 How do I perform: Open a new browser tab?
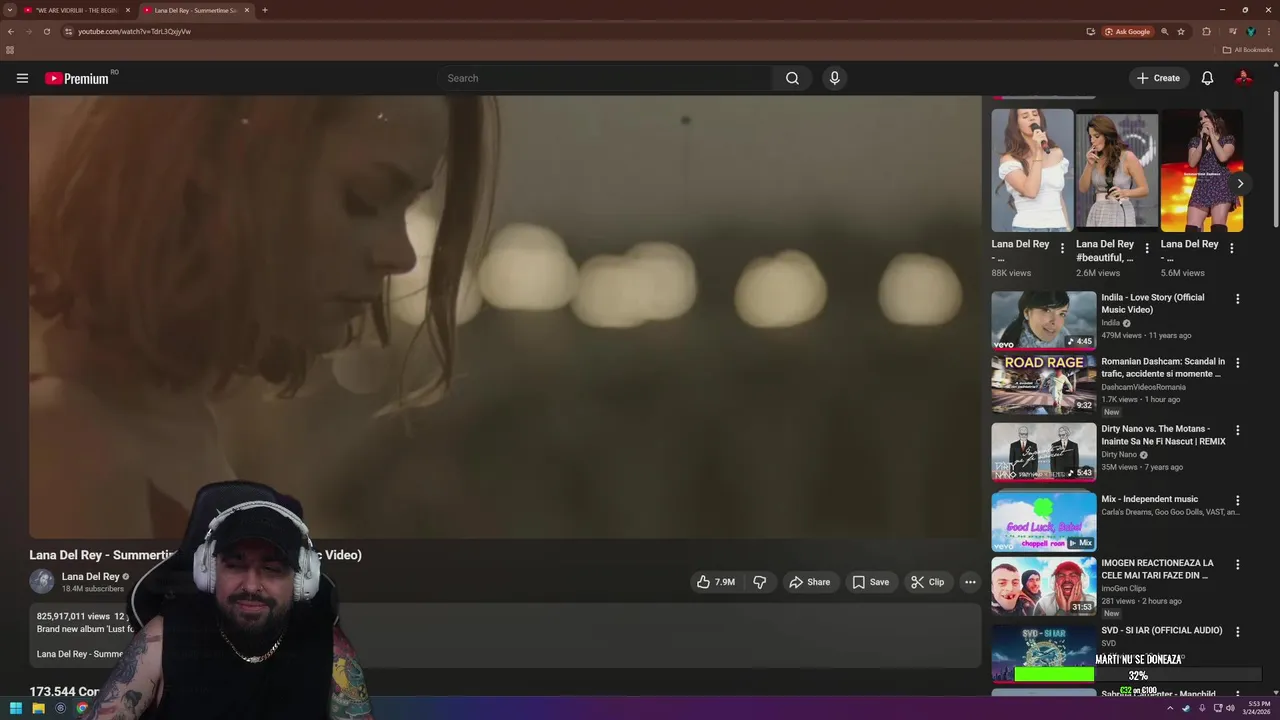[264, 10]
